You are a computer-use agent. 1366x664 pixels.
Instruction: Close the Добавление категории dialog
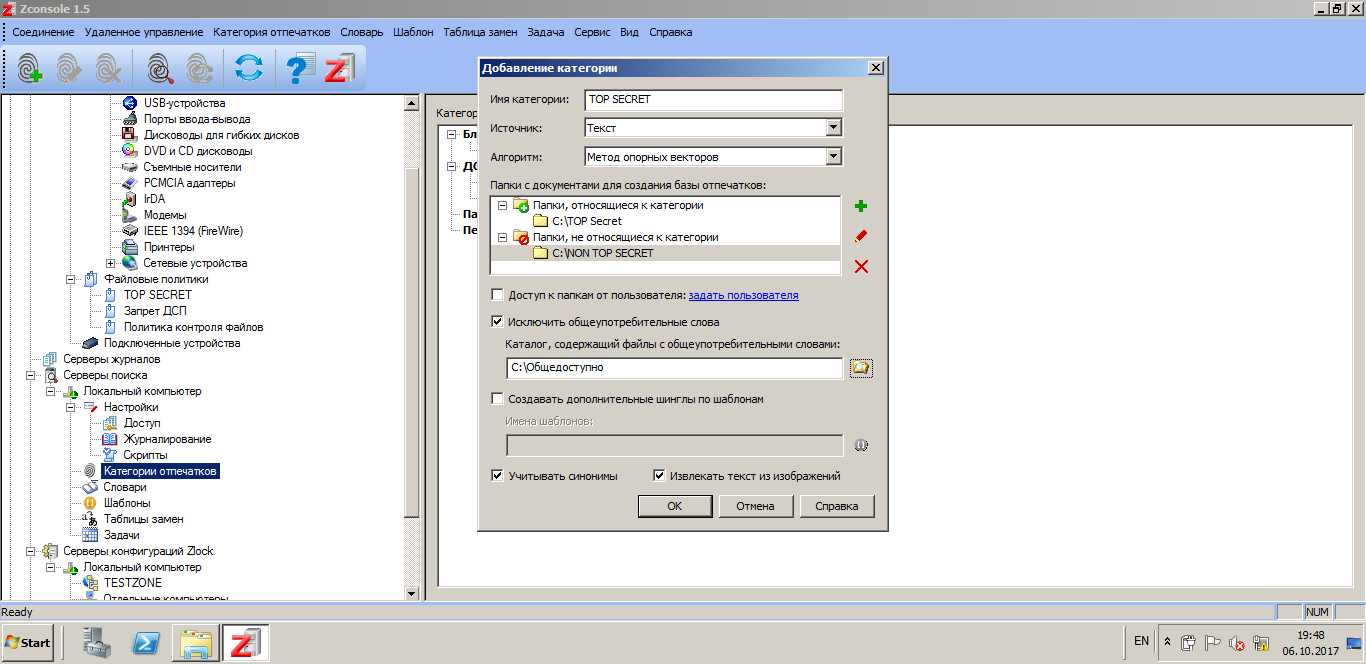click(876, 68)
